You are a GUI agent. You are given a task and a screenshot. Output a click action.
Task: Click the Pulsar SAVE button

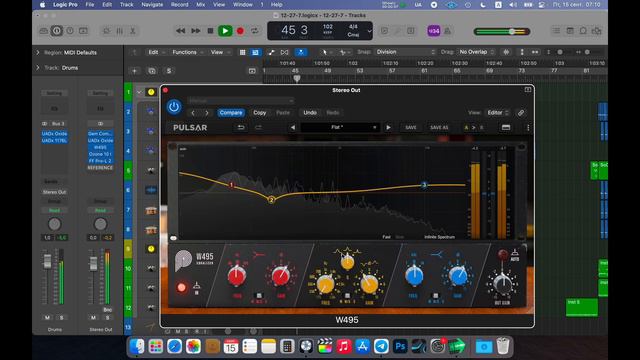pyautogui.click(x=411, y=128)
